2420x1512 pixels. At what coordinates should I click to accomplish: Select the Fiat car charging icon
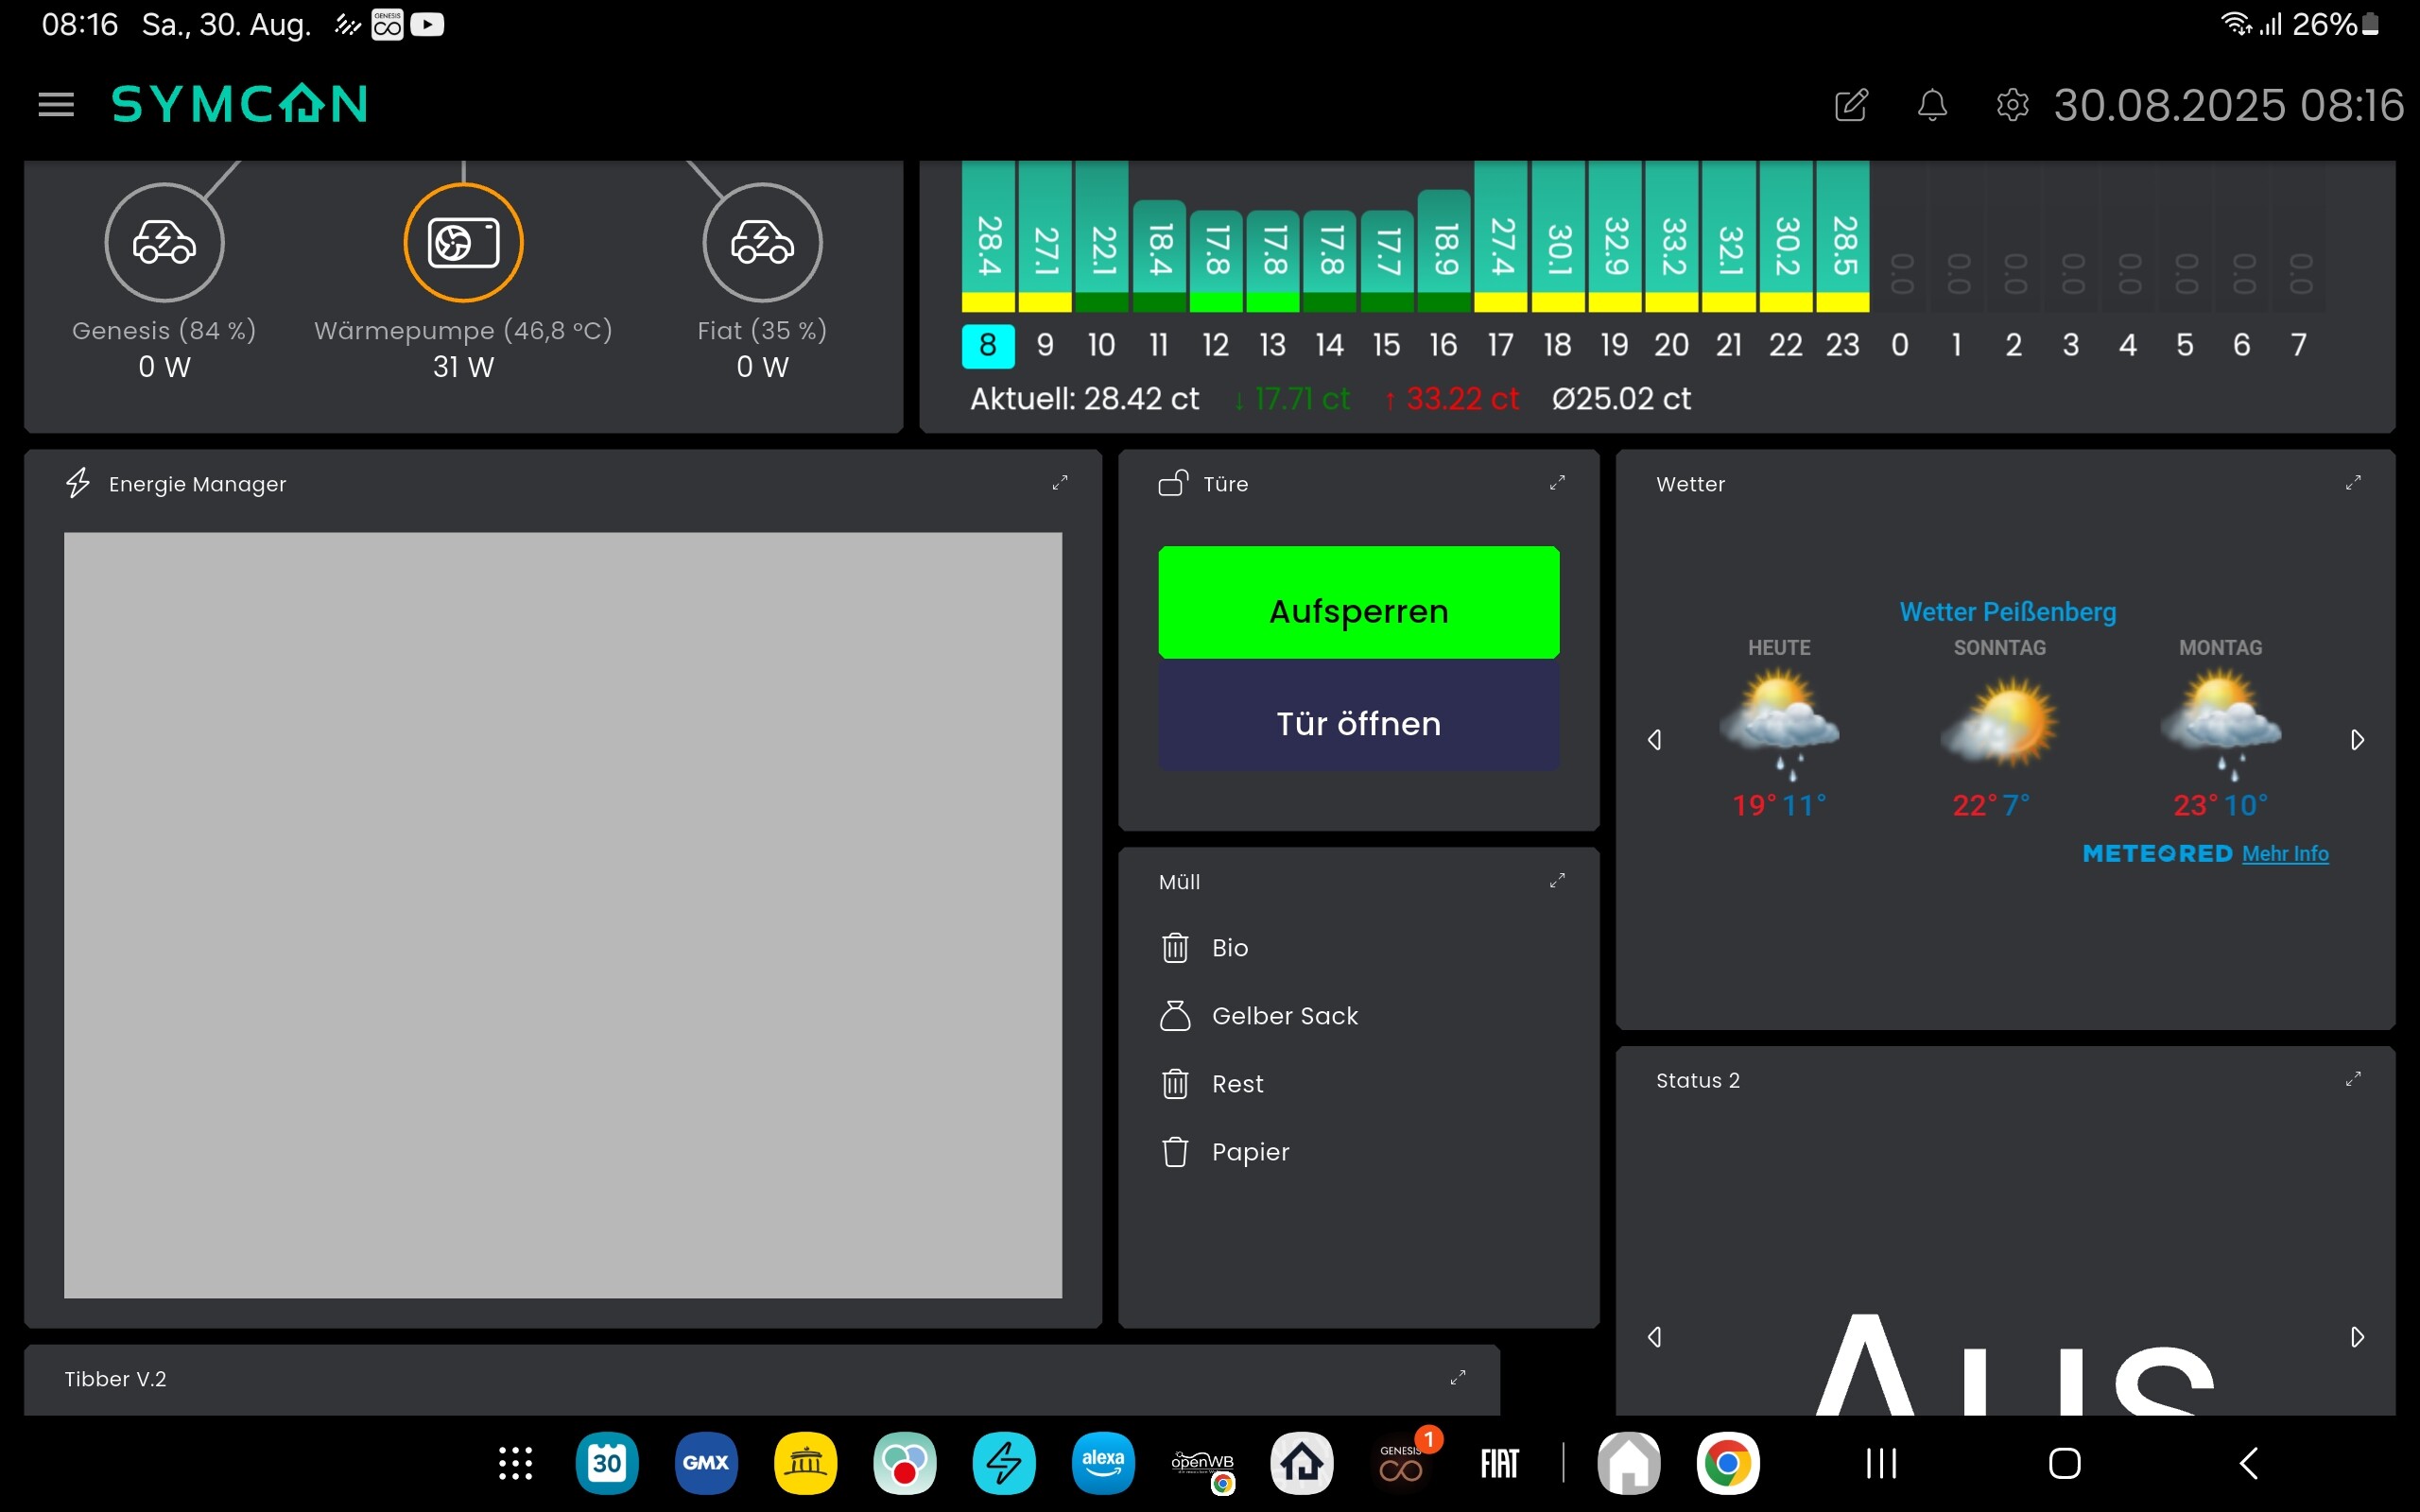pos(762,242)
